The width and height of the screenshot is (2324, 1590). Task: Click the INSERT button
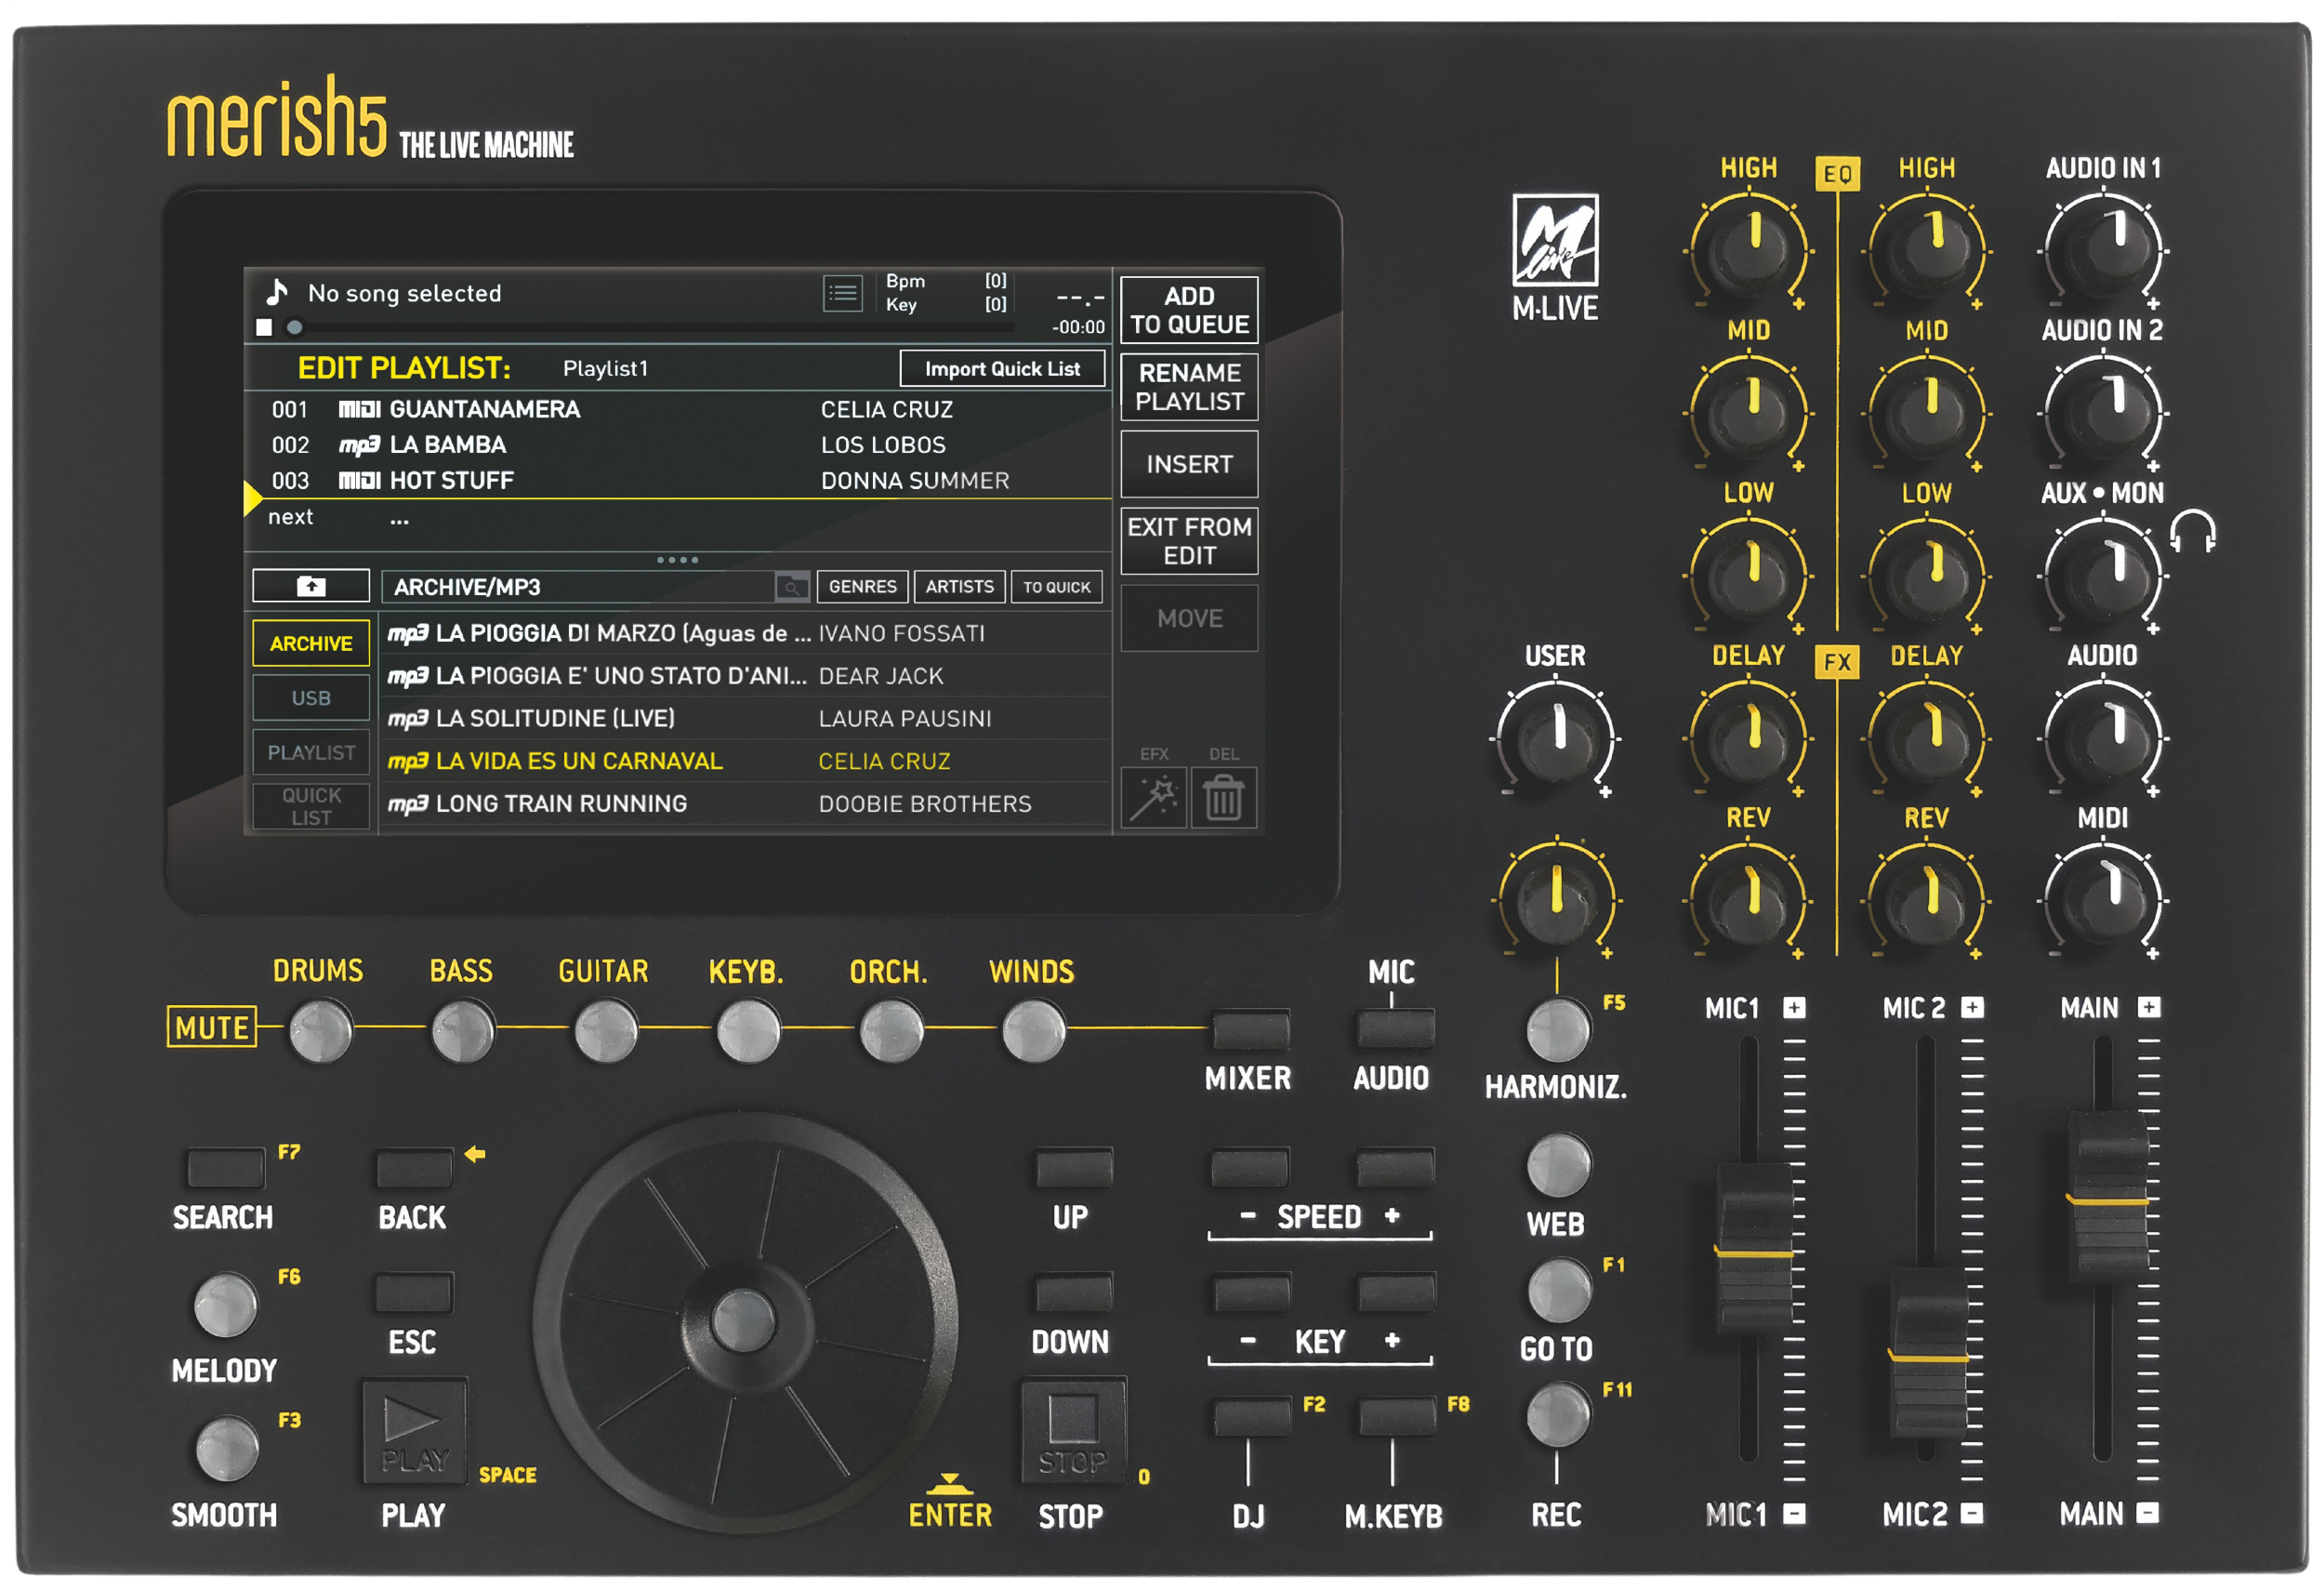click(x=1189, y=464)
